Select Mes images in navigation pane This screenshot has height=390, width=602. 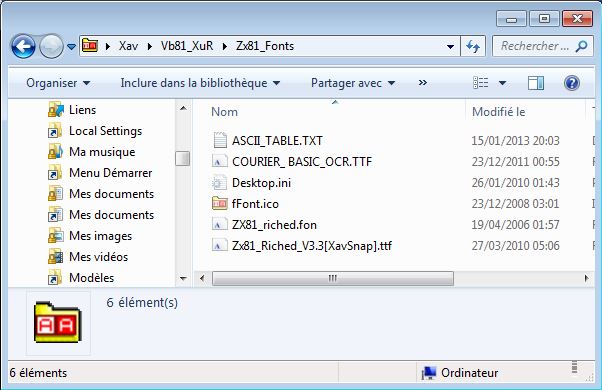[100, 236]
